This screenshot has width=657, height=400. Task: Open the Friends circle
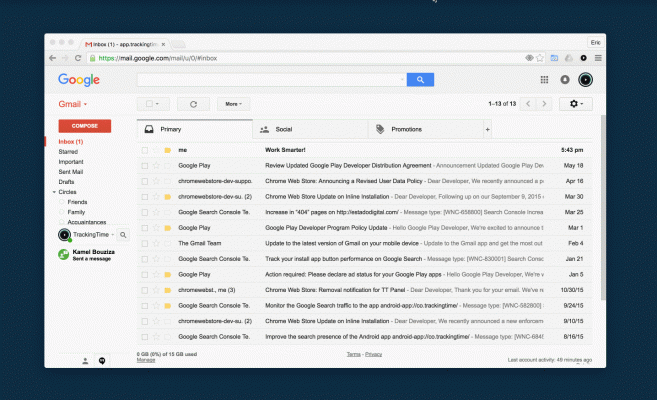[77, 202]
